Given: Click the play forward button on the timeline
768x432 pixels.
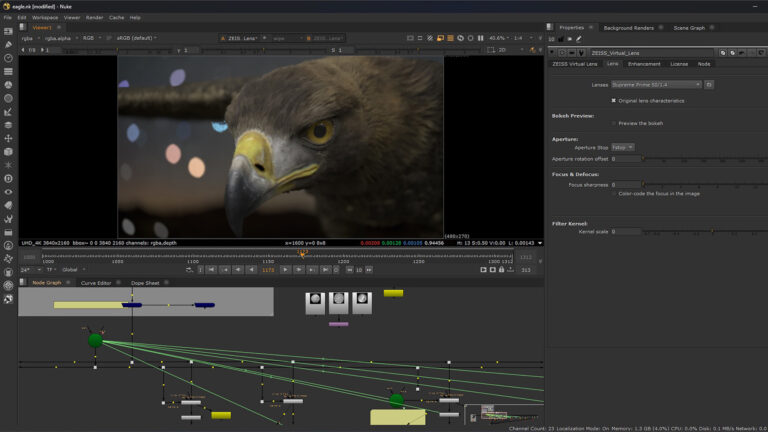Looking at the screenshot, I should [285, 269].
